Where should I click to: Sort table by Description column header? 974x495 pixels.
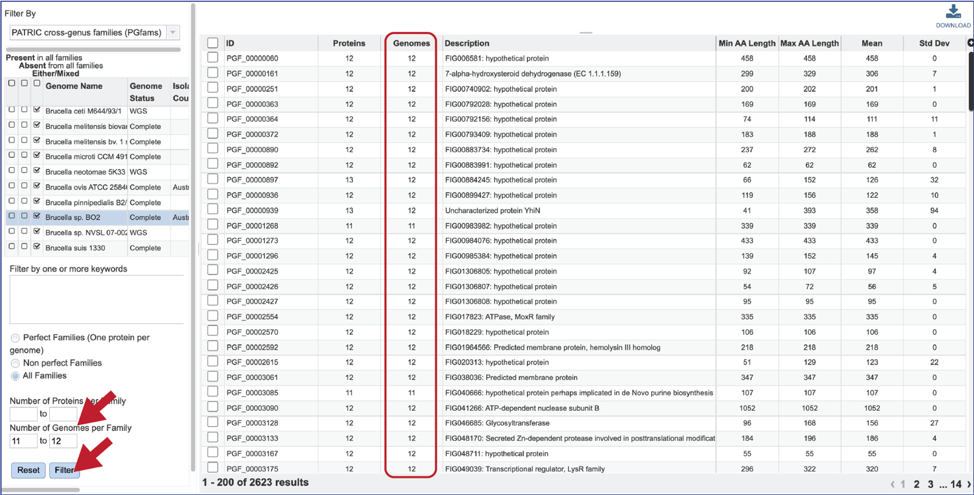tap(467, 44)
